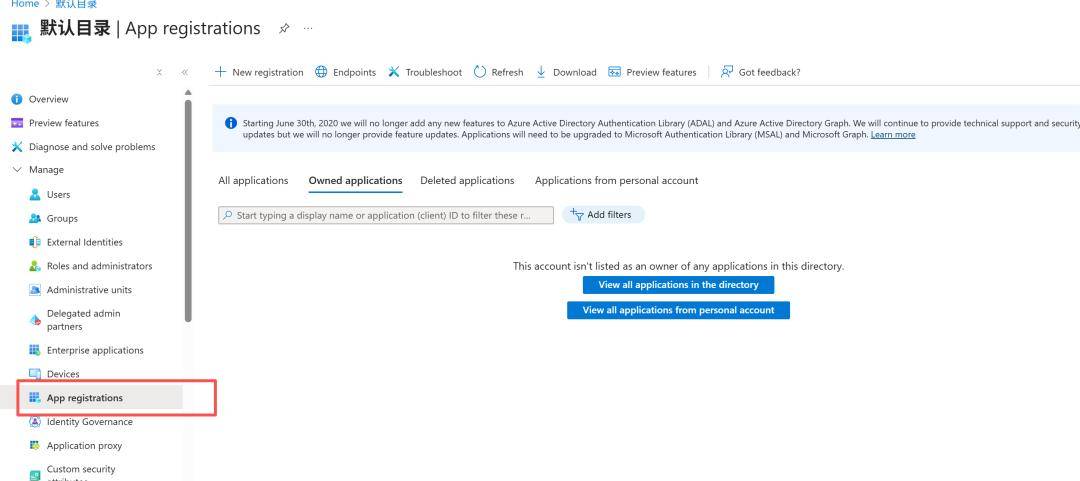Click Roles and administrators icon

[35, 266]
